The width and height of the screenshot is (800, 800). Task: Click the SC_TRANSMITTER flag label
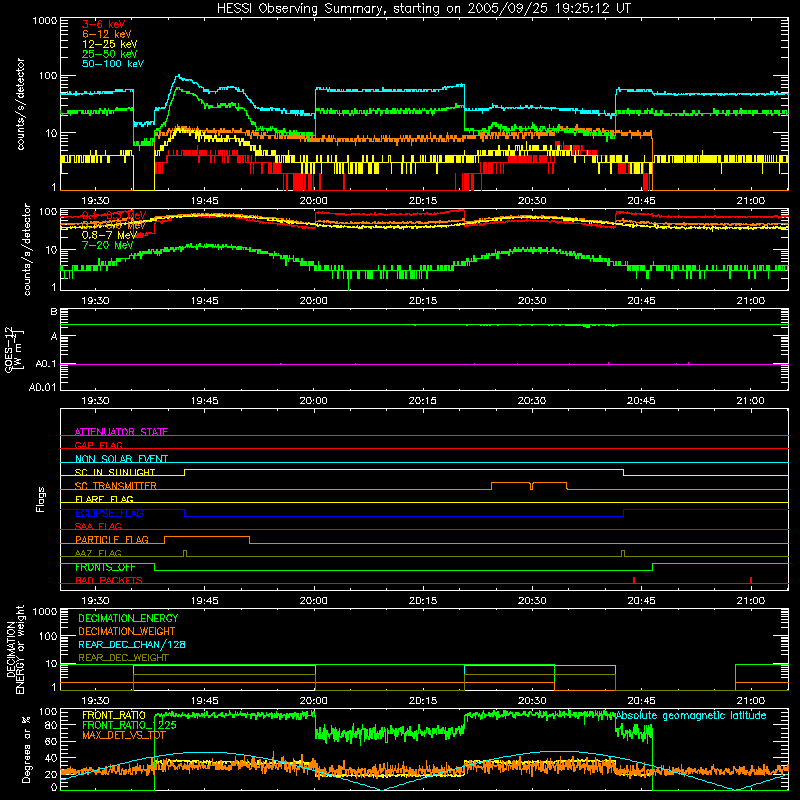[x=116, y=486]
